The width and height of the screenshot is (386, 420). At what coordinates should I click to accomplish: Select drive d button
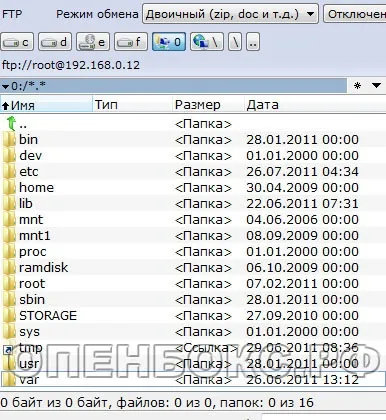pyautogui.click(x=55, y=42)
